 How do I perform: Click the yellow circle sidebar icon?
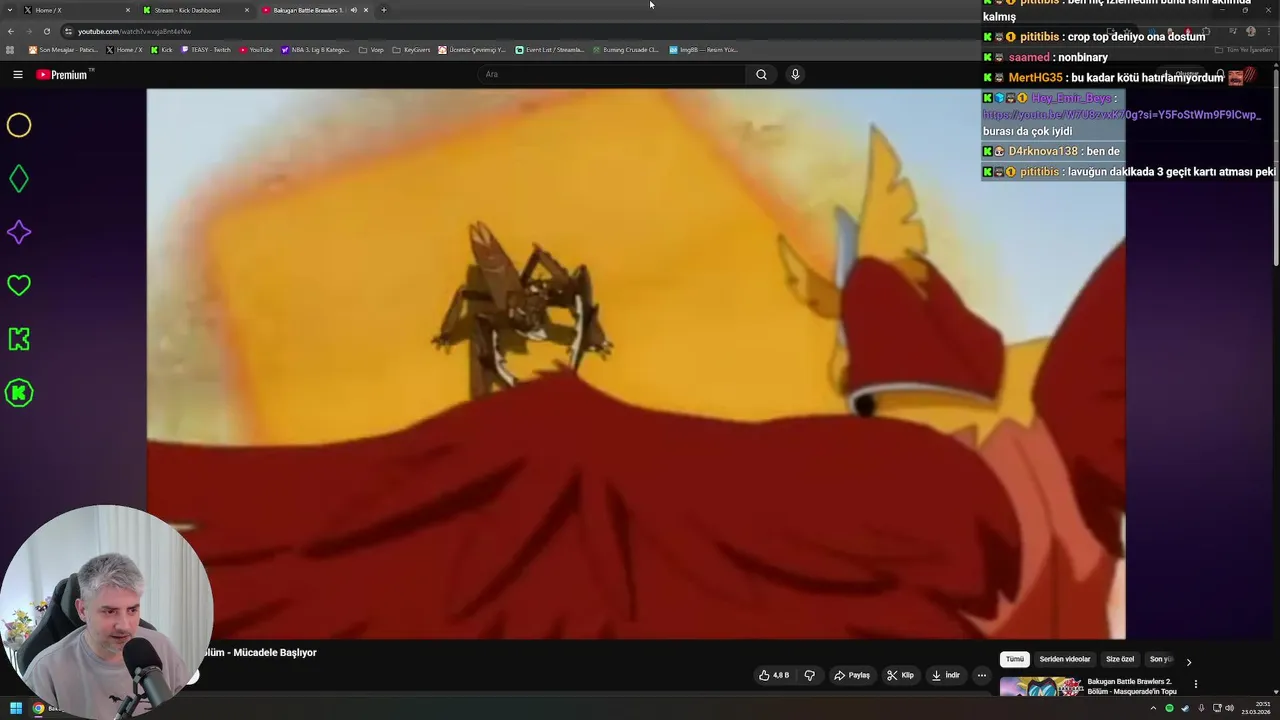(x=19, y=125)
